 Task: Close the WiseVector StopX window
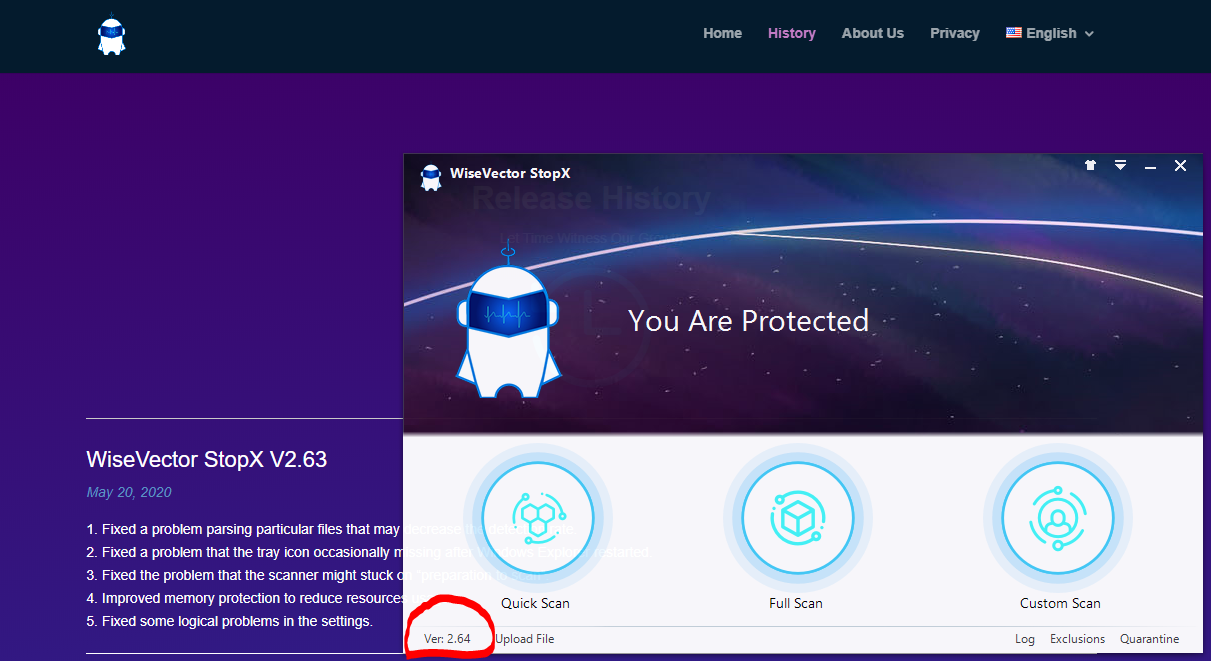1180,165
